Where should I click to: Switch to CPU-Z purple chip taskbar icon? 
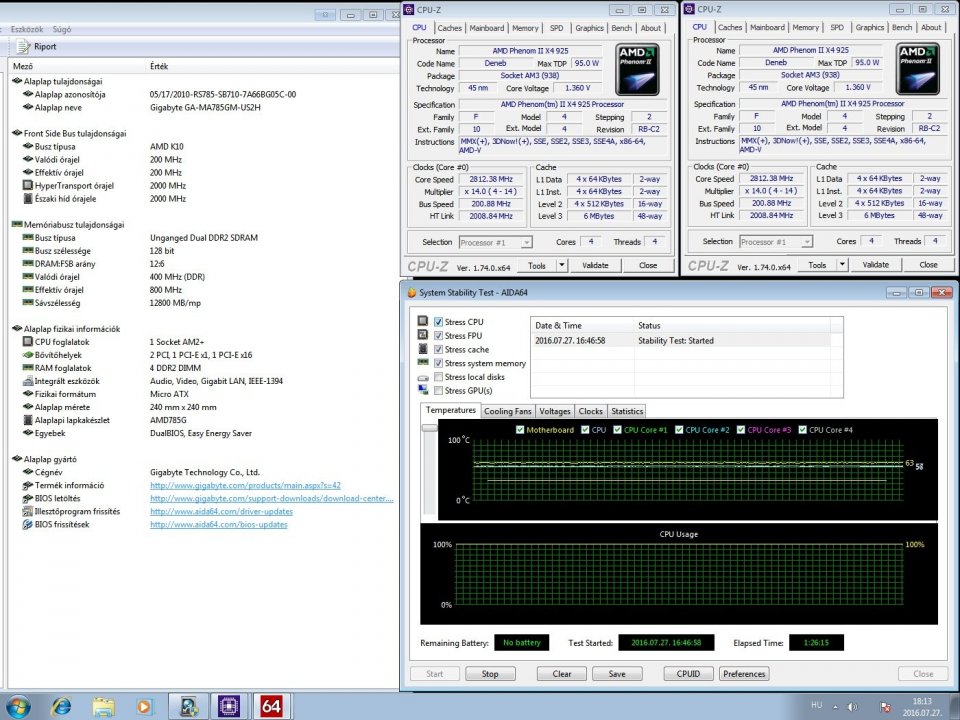(x=228, y=707)
